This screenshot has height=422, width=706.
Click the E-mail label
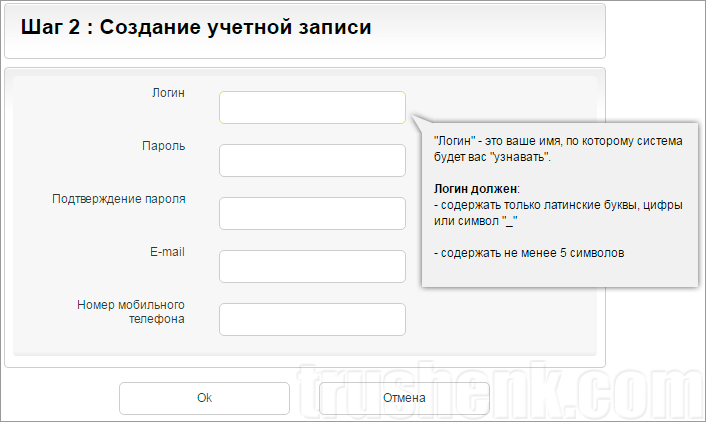click(x=164, y=252)
